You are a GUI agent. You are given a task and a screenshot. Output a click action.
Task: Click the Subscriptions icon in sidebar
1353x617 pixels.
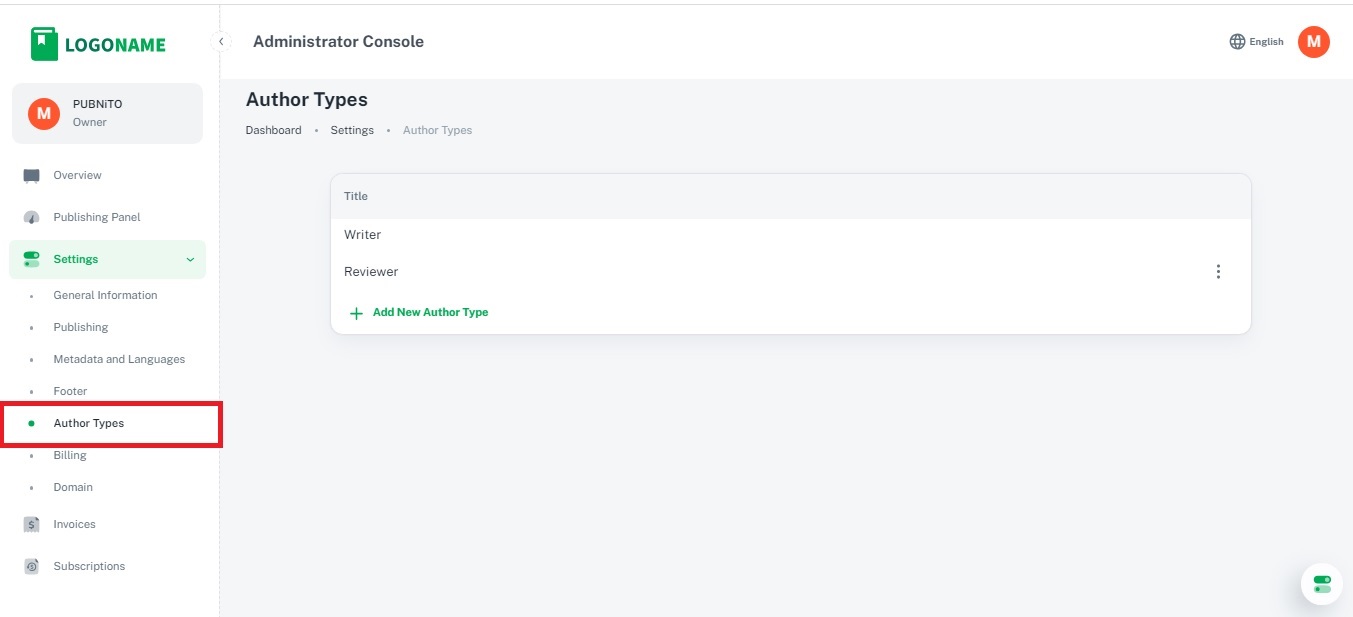[32, 566]
